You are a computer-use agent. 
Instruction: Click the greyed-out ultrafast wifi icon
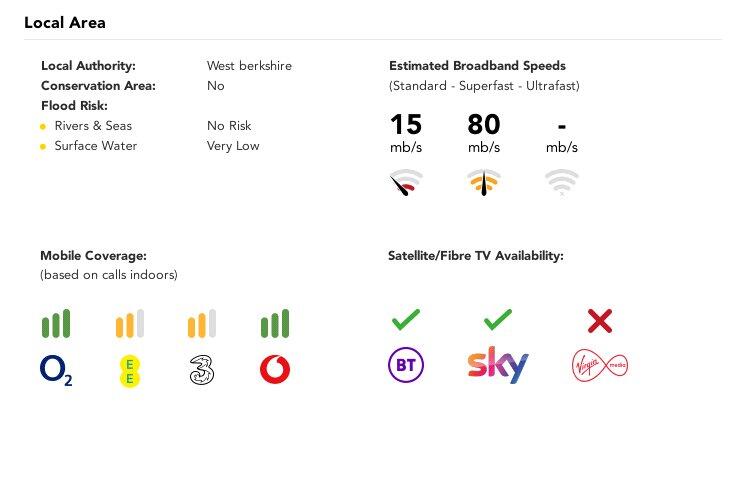[x=562, y=183]
